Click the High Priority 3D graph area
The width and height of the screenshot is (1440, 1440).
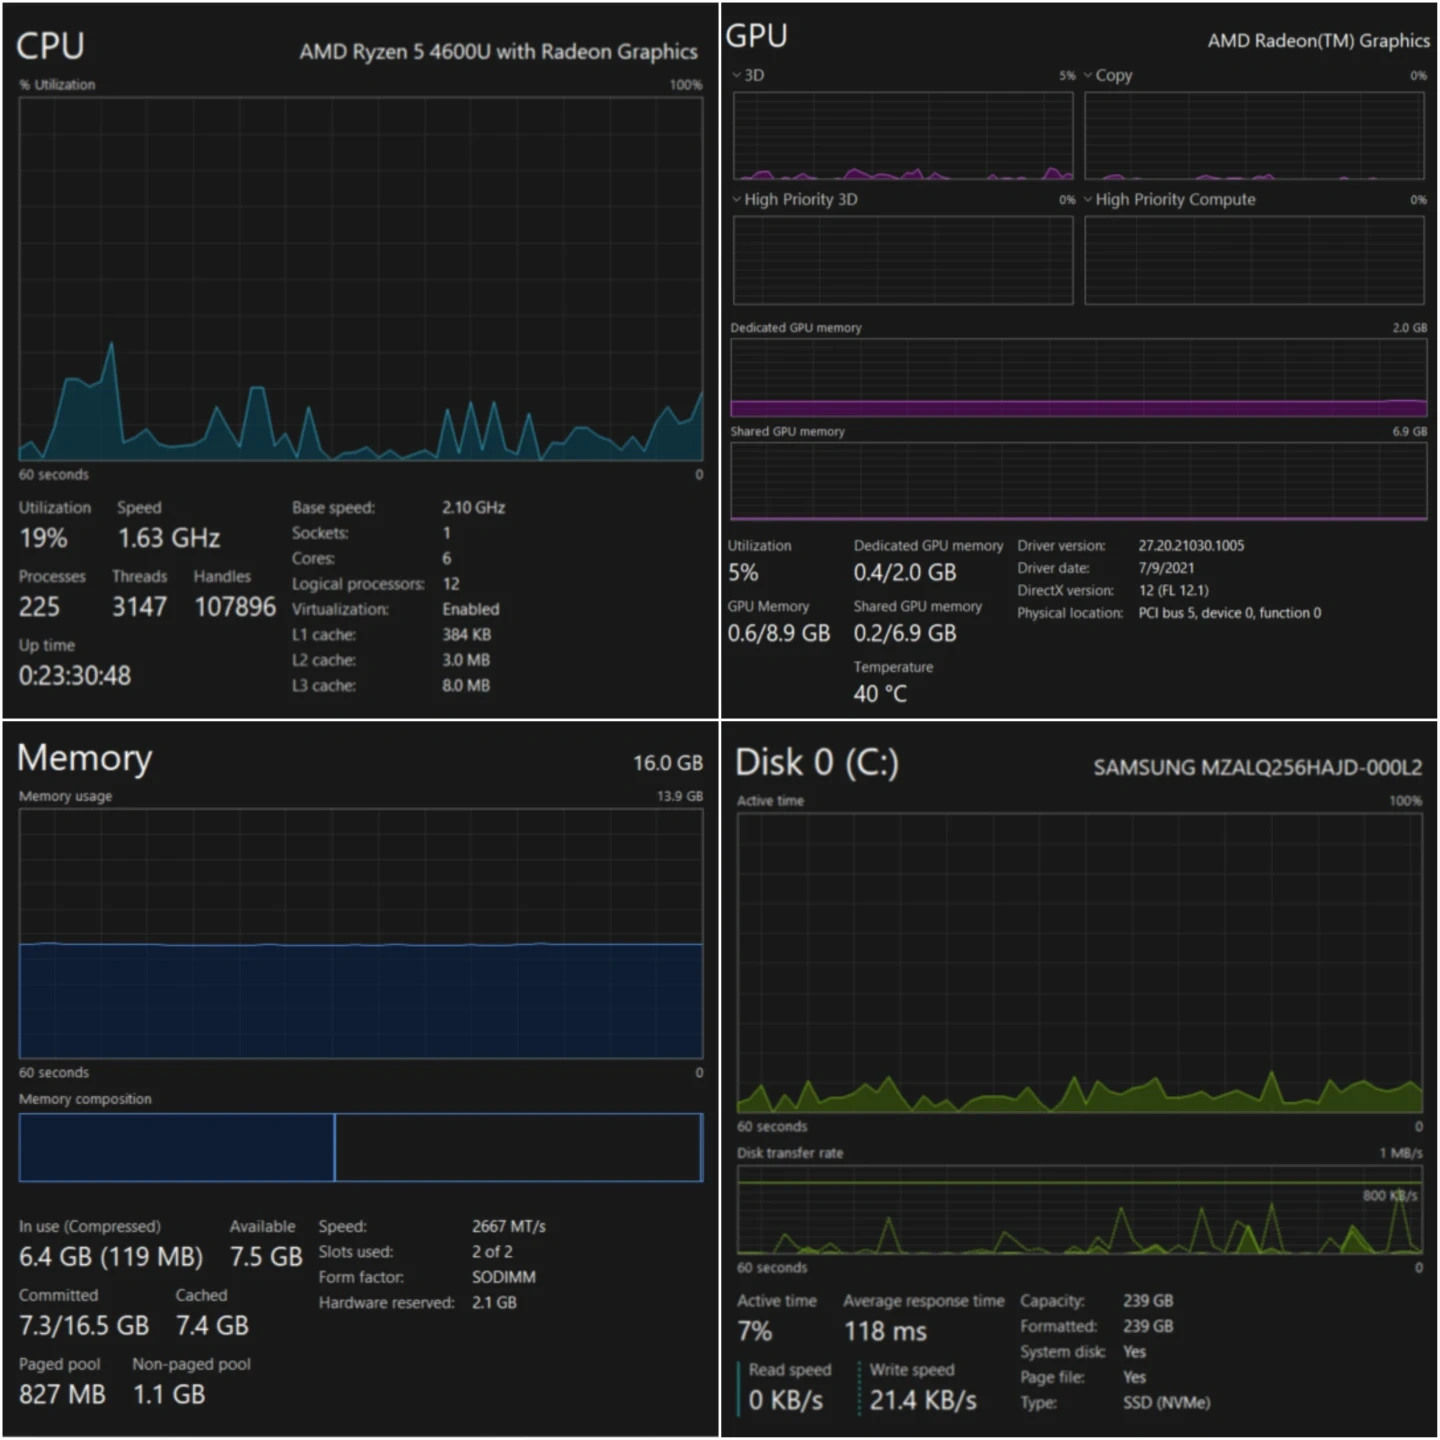903,260
